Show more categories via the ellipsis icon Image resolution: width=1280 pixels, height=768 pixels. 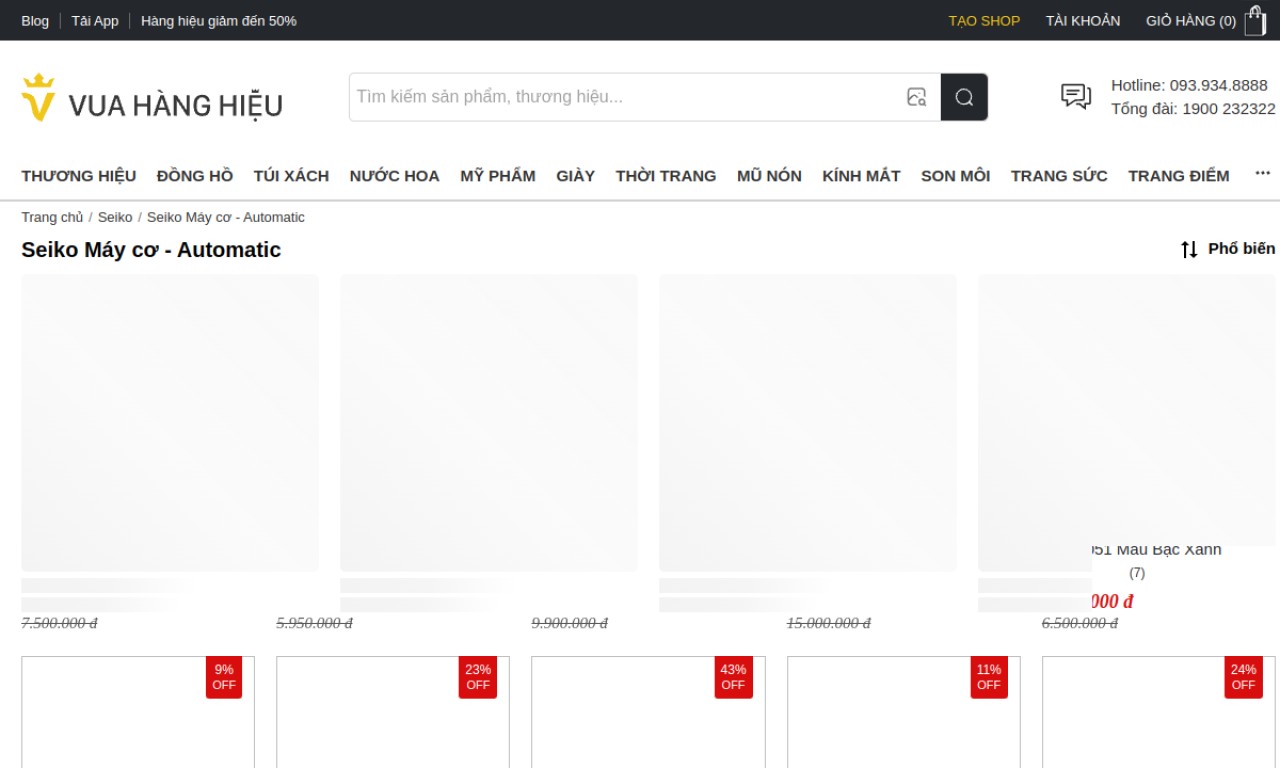1263,174
